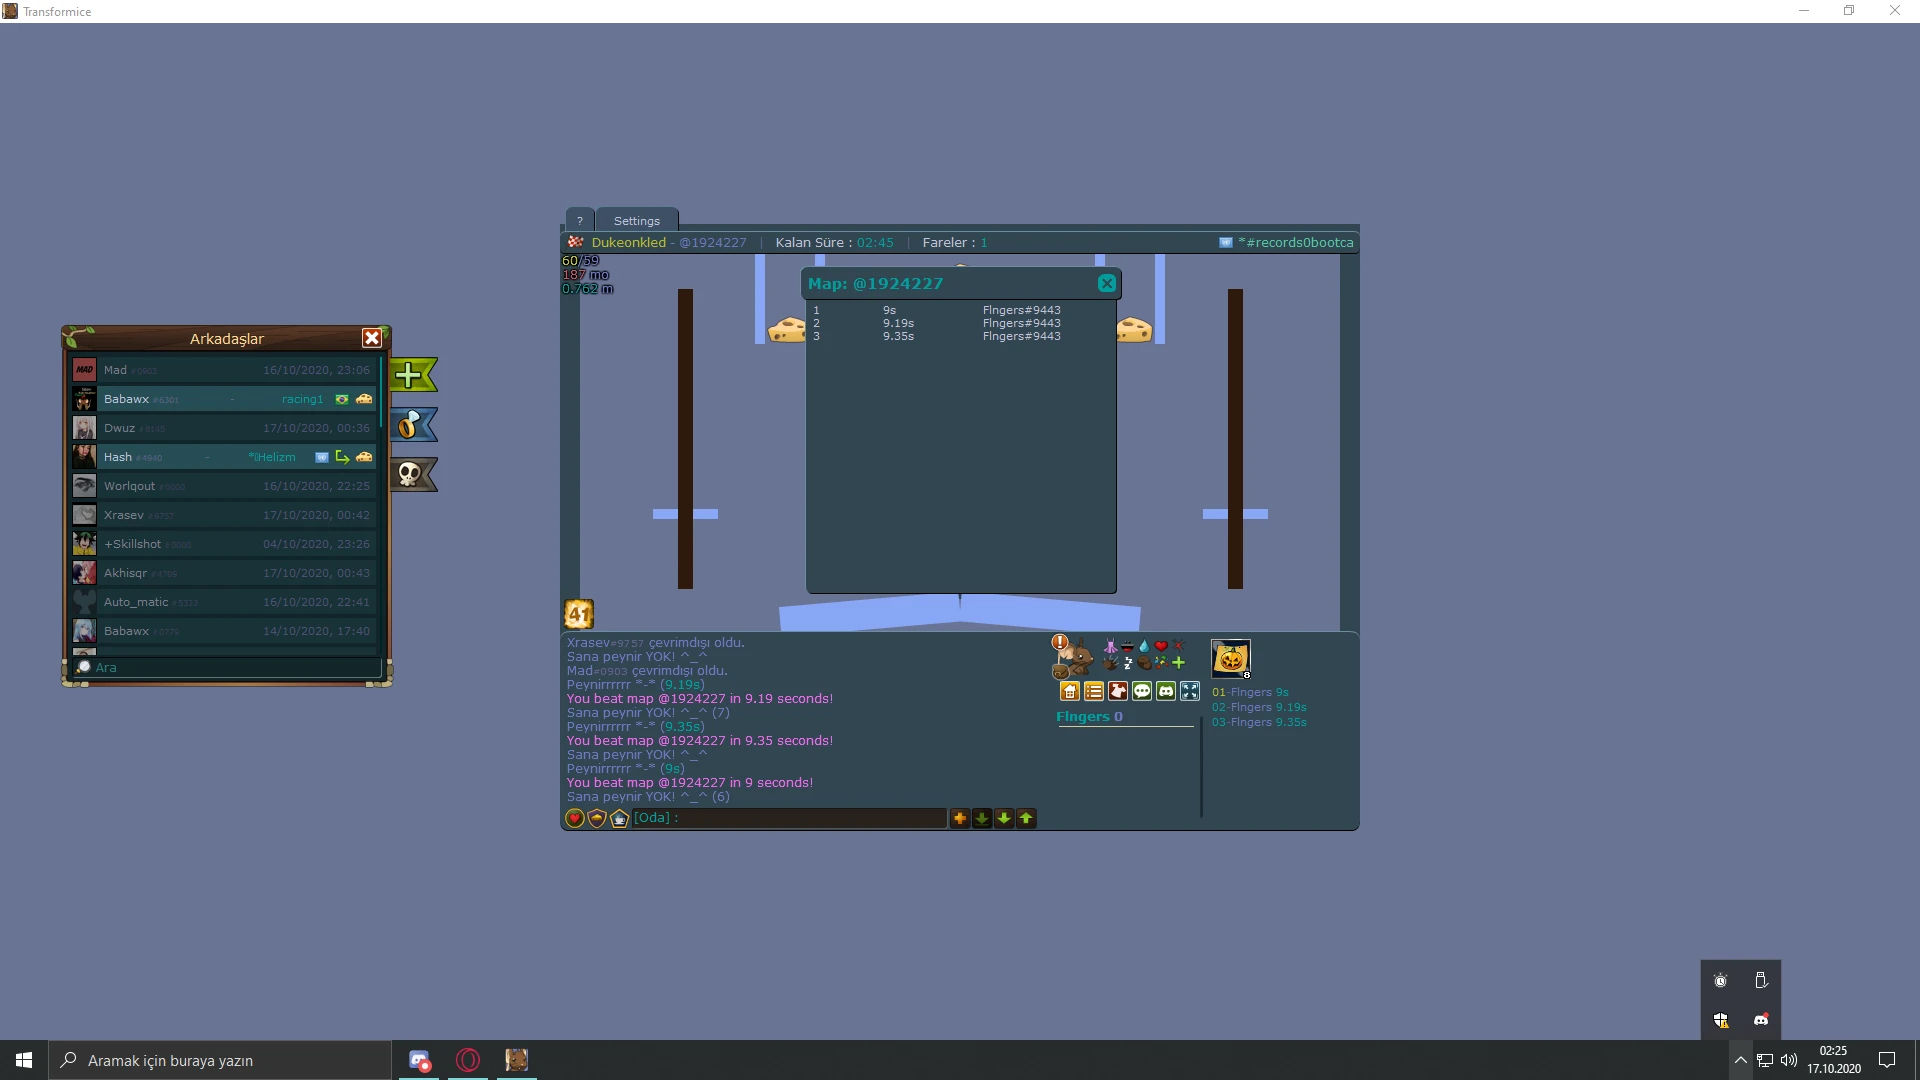Click the pentagon cup button beside chat

[x=619, y=819]
